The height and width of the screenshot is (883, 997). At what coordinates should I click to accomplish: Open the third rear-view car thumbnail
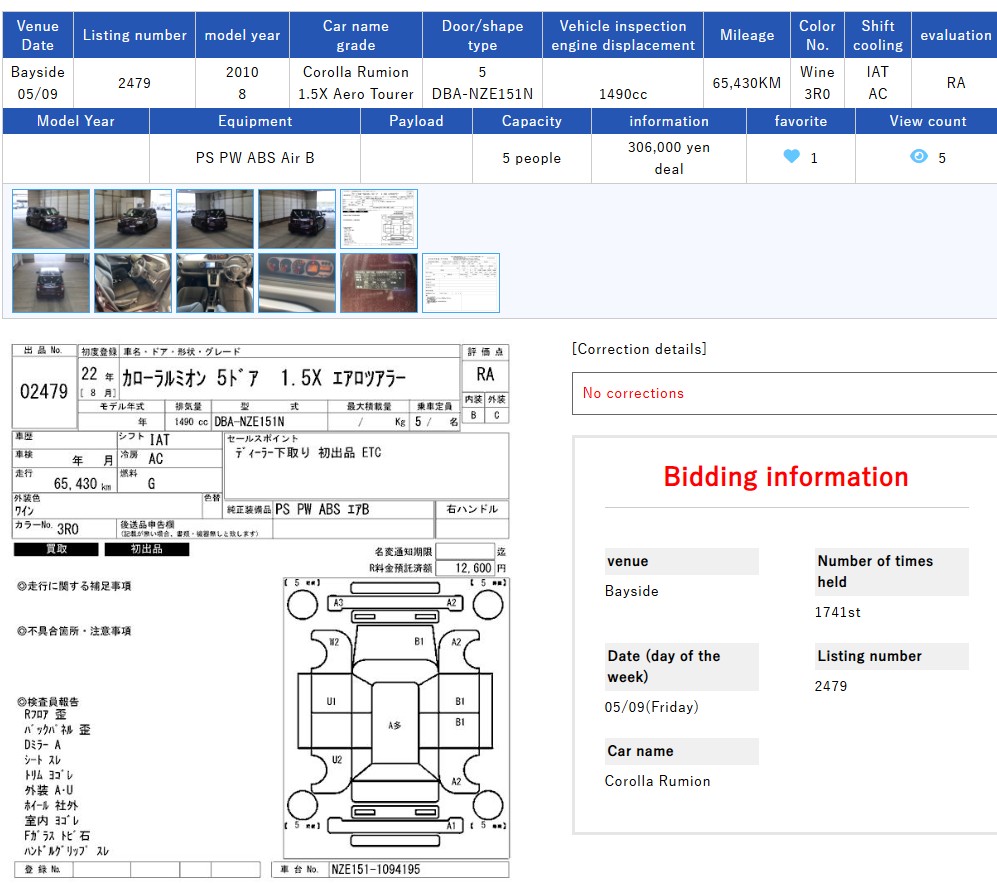click(x=215, y=219)
